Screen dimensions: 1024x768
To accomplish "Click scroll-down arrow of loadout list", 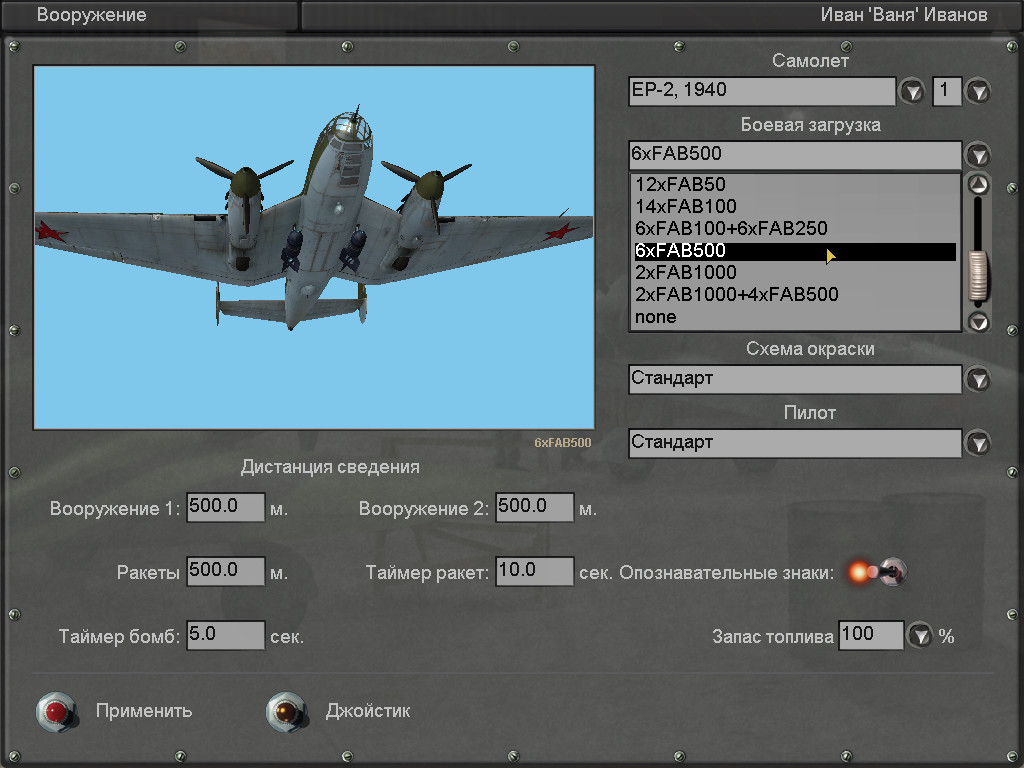I will pyautogui.click(x=979, y=321).
